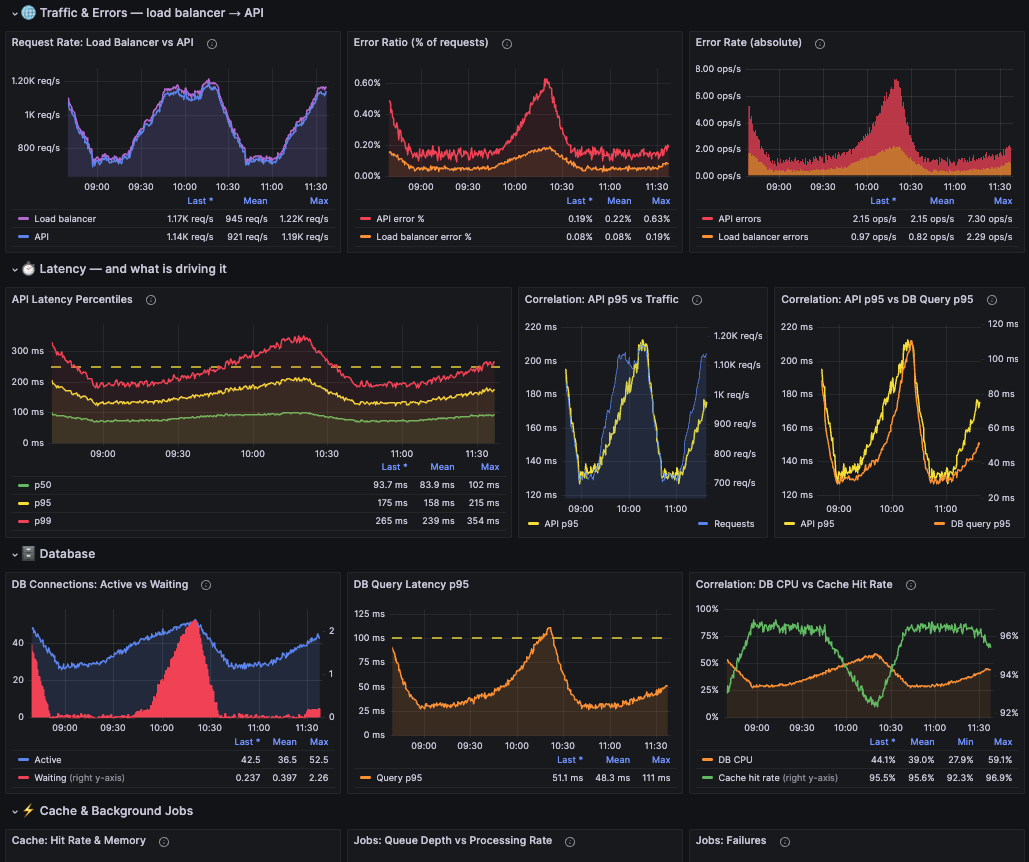Sort Request Rate legend by Last column

[200, 201]
